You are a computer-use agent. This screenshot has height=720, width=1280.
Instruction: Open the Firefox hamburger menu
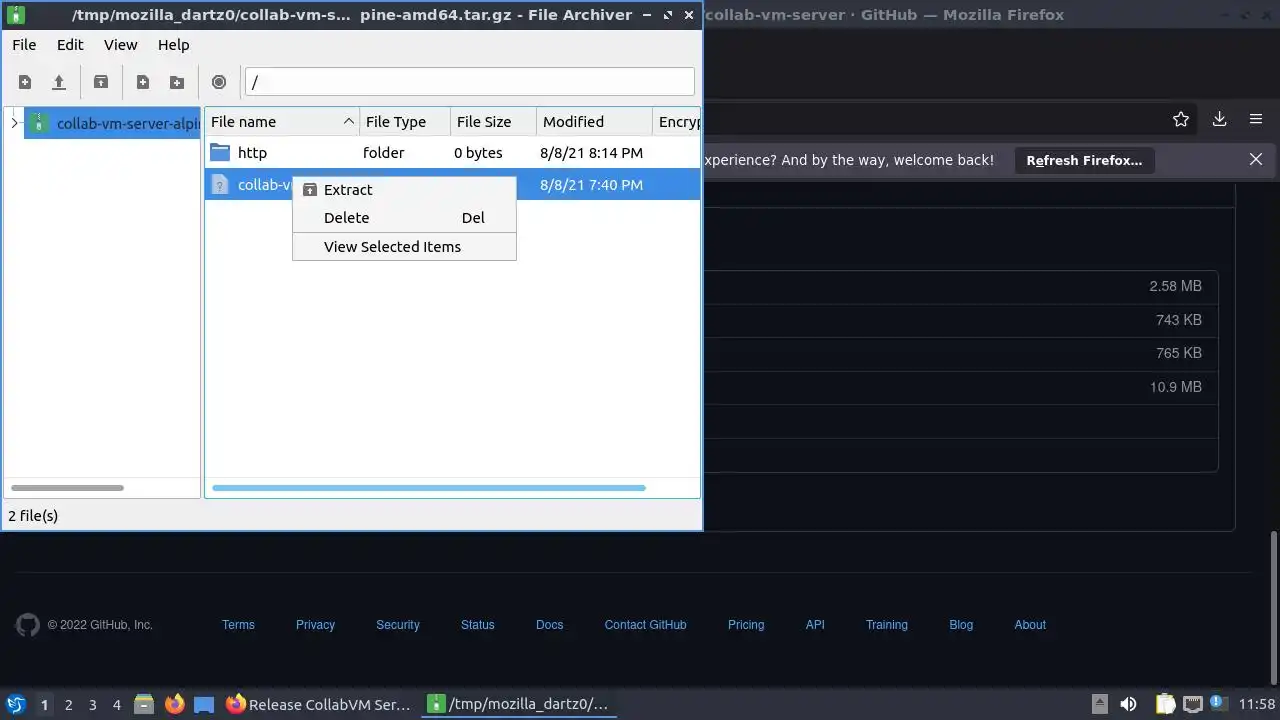(1256, 119)
